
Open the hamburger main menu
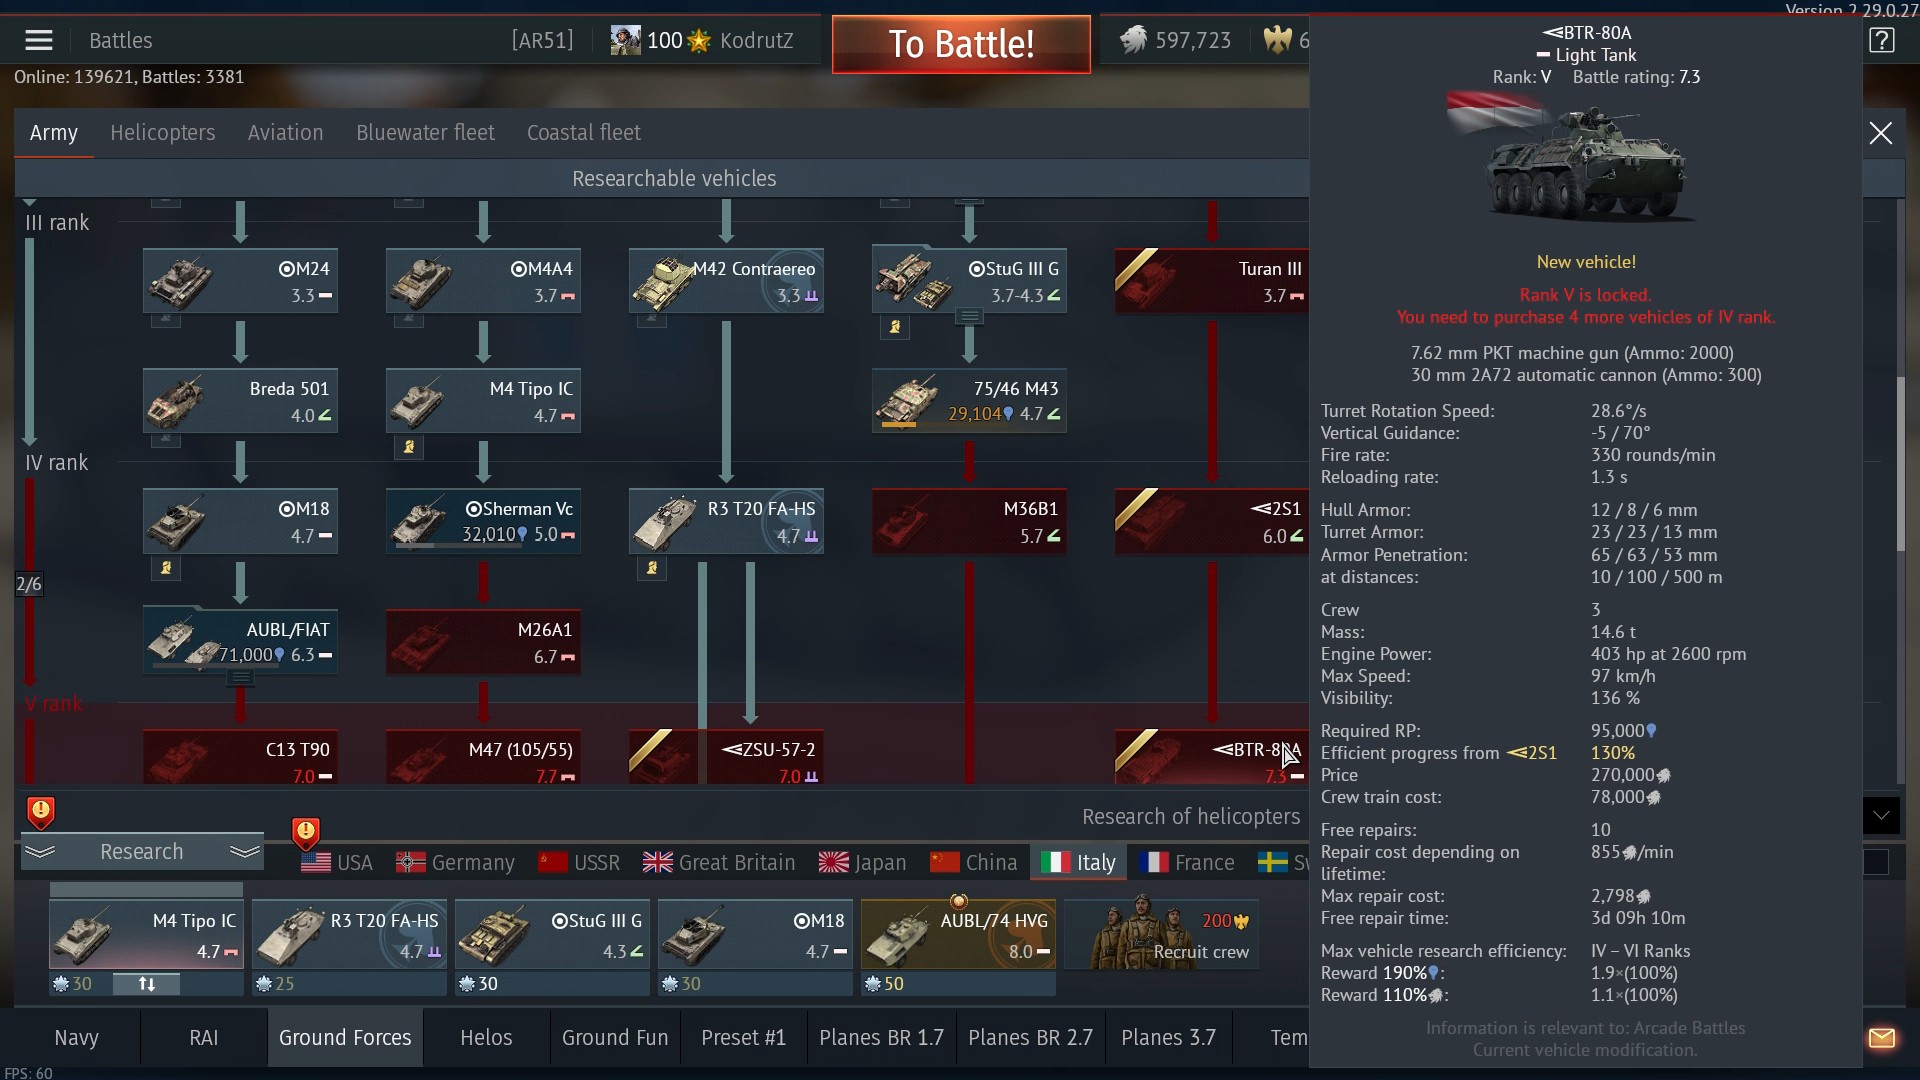[x=38, y=40]
